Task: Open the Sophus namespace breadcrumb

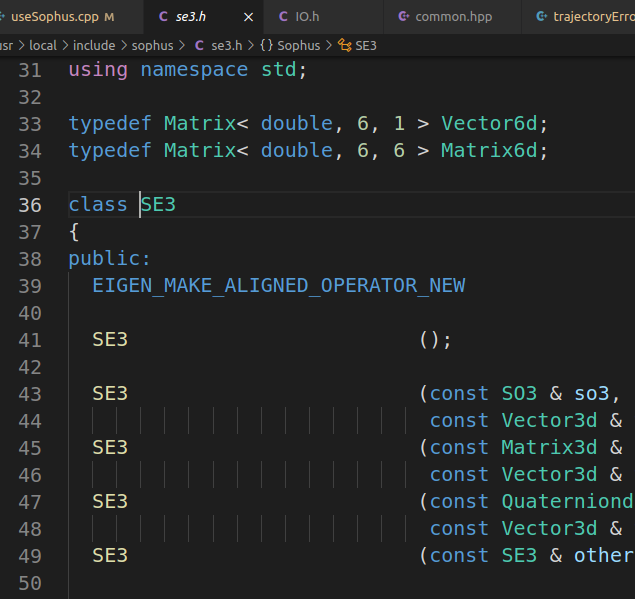Action: pyautogui.click(x=298, y=45)
